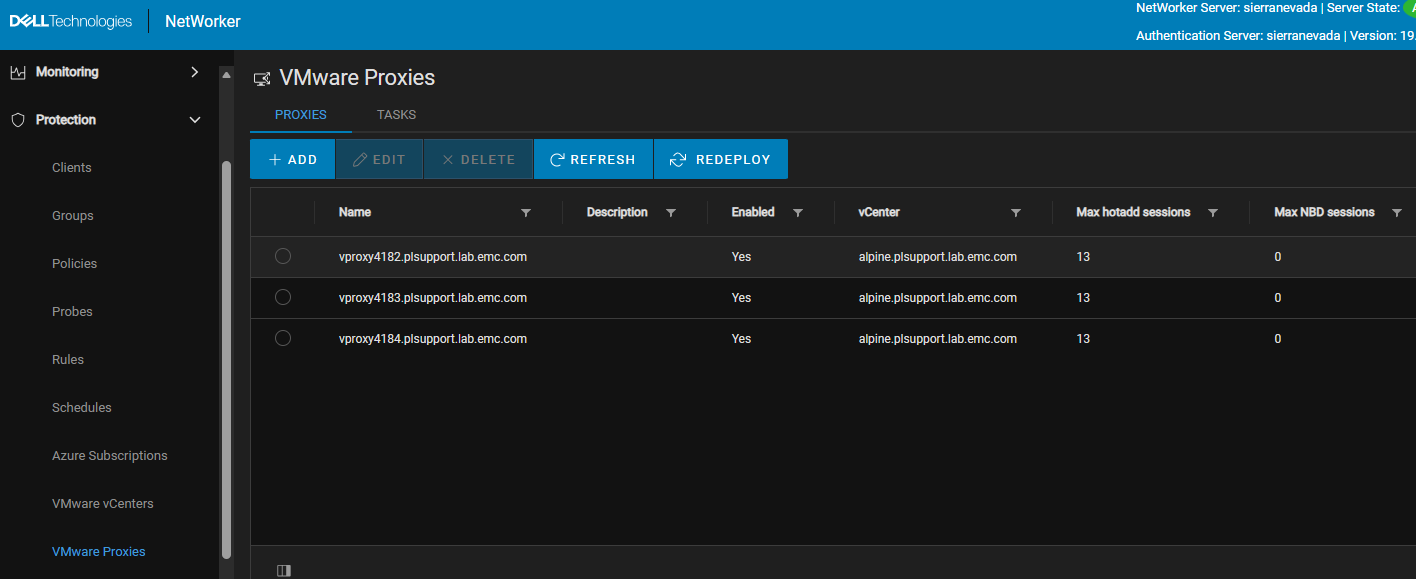Image resolution: width=1416 pixels, height=579 pixels.
Task: Click the DELETE button
Action: 478,159
